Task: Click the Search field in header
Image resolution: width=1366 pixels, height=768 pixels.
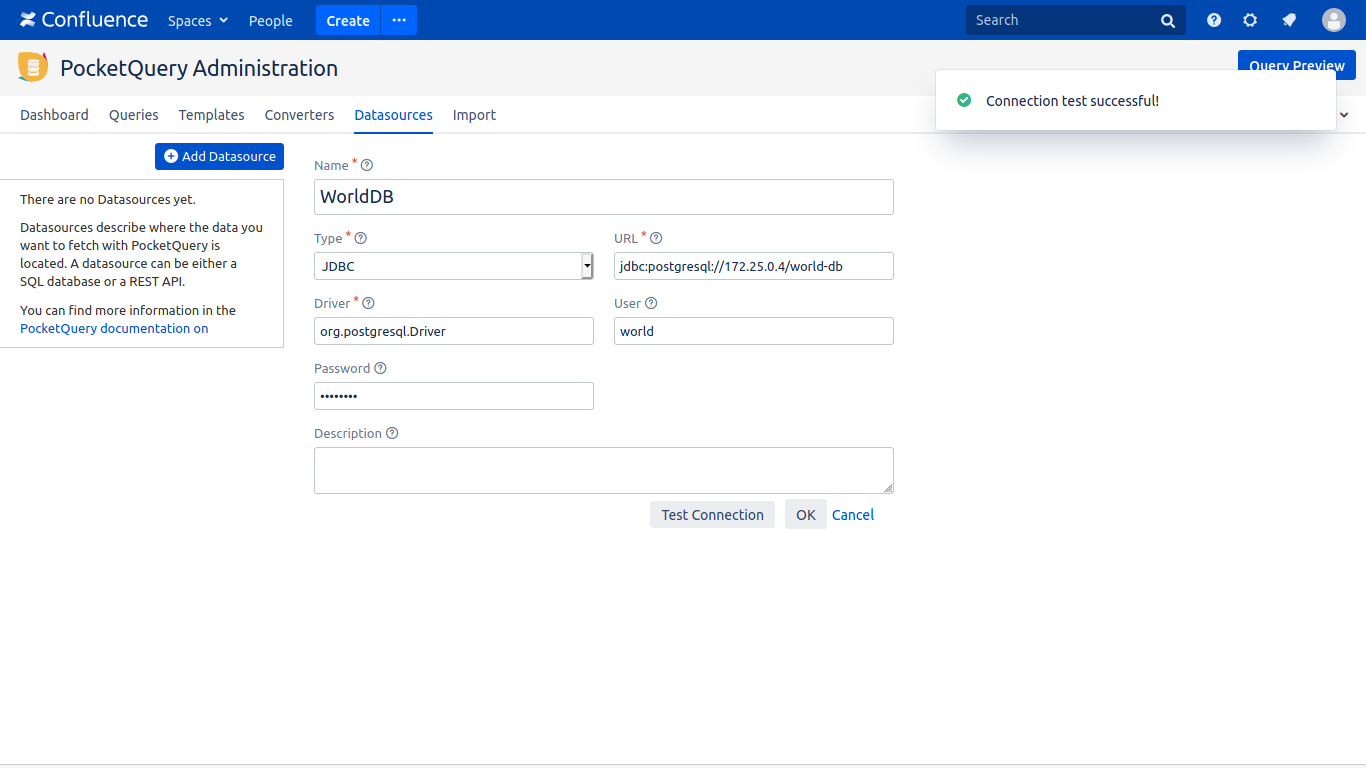Action: tap(1065, 20)
